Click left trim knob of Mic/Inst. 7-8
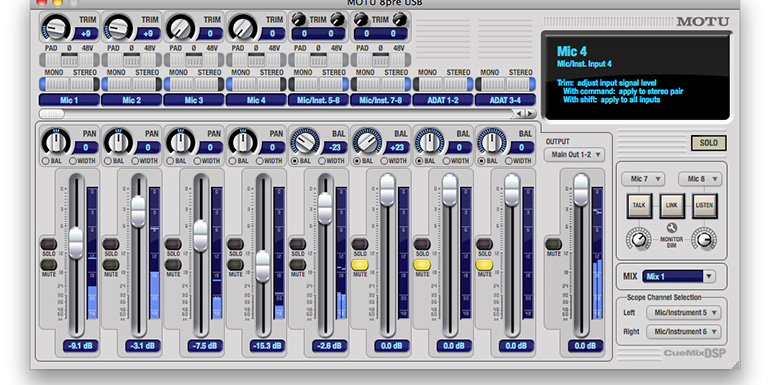 click(x=360, y=20)
